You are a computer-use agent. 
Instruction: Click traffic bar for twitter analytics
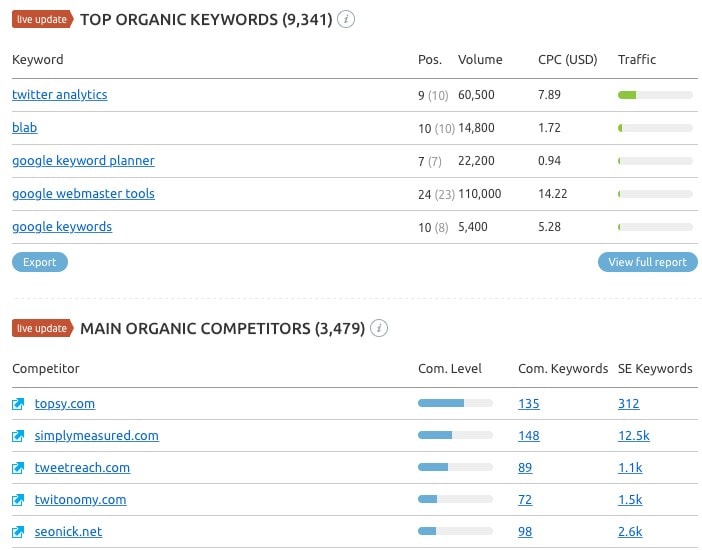pos(655,95)
